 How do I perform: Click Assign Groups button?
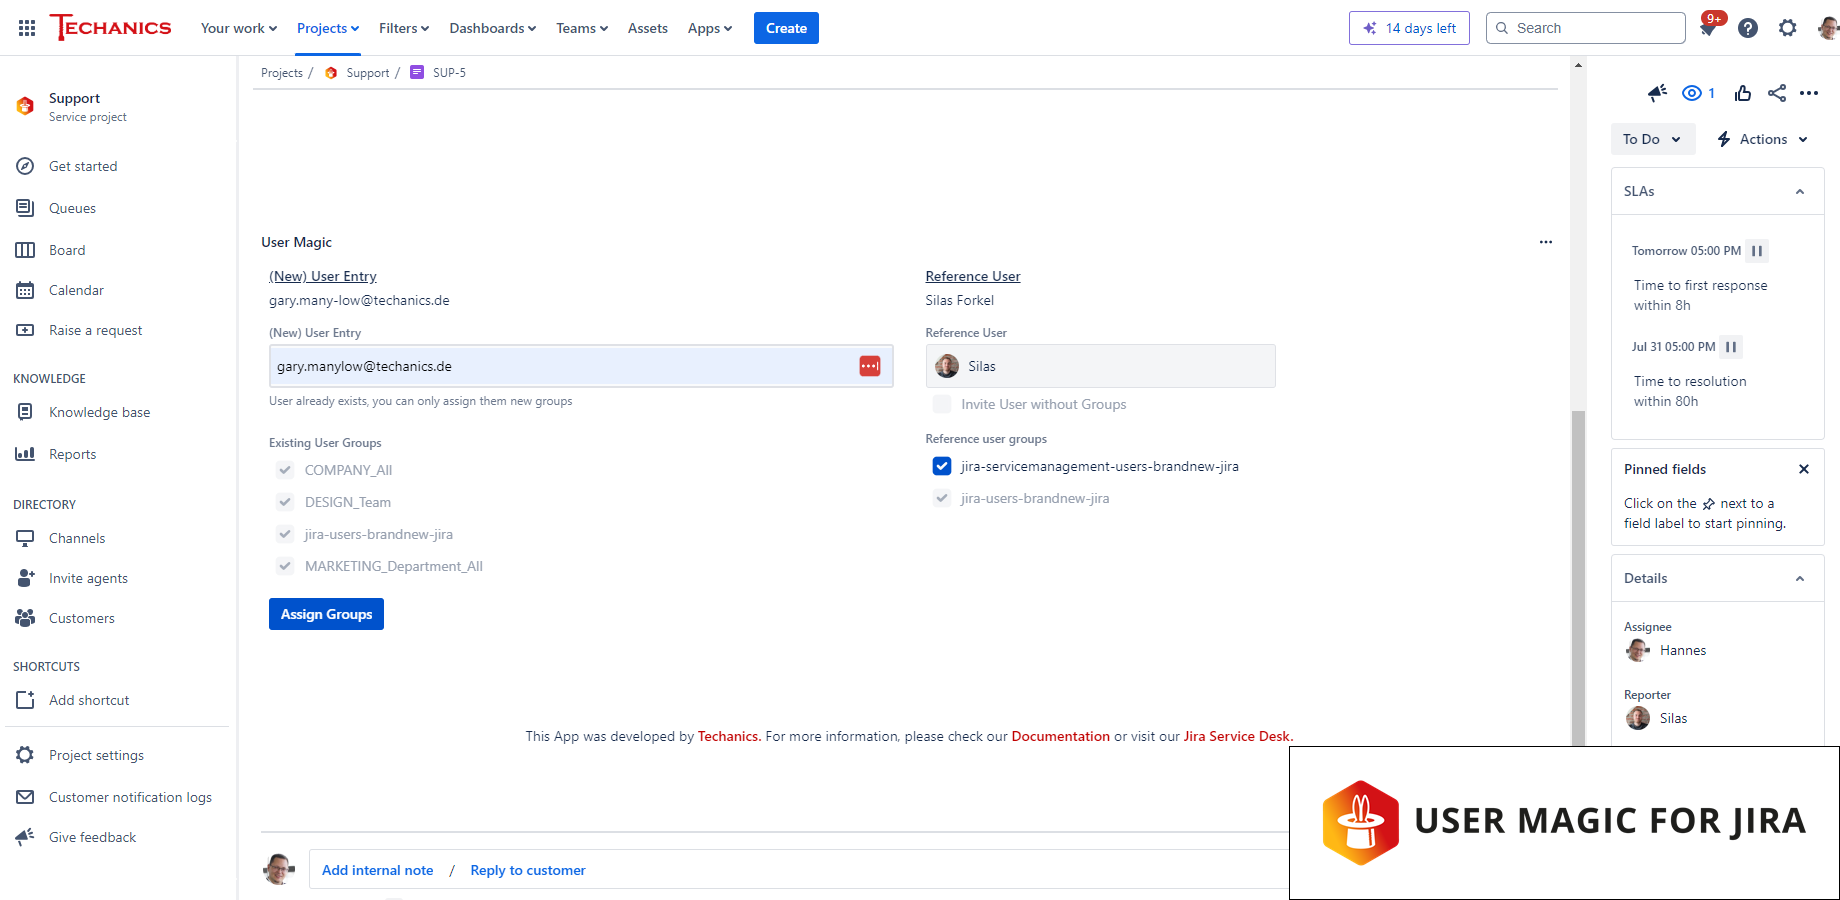click(x=326, y=614)
